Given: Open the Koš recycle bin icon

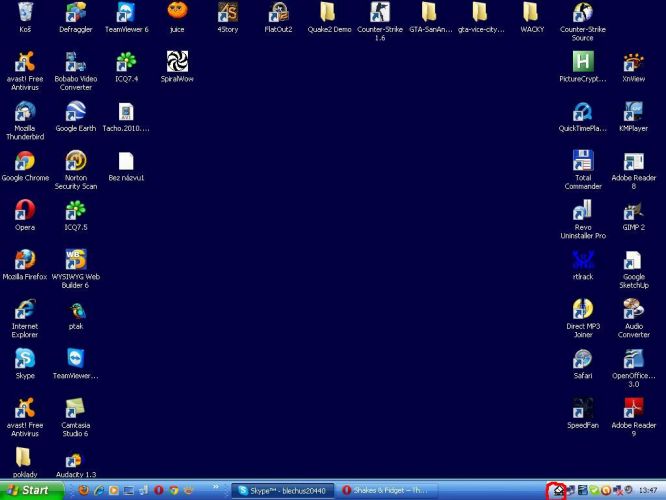Looking at the screenshot, I should pyautogui.click(x=25, y=17).
